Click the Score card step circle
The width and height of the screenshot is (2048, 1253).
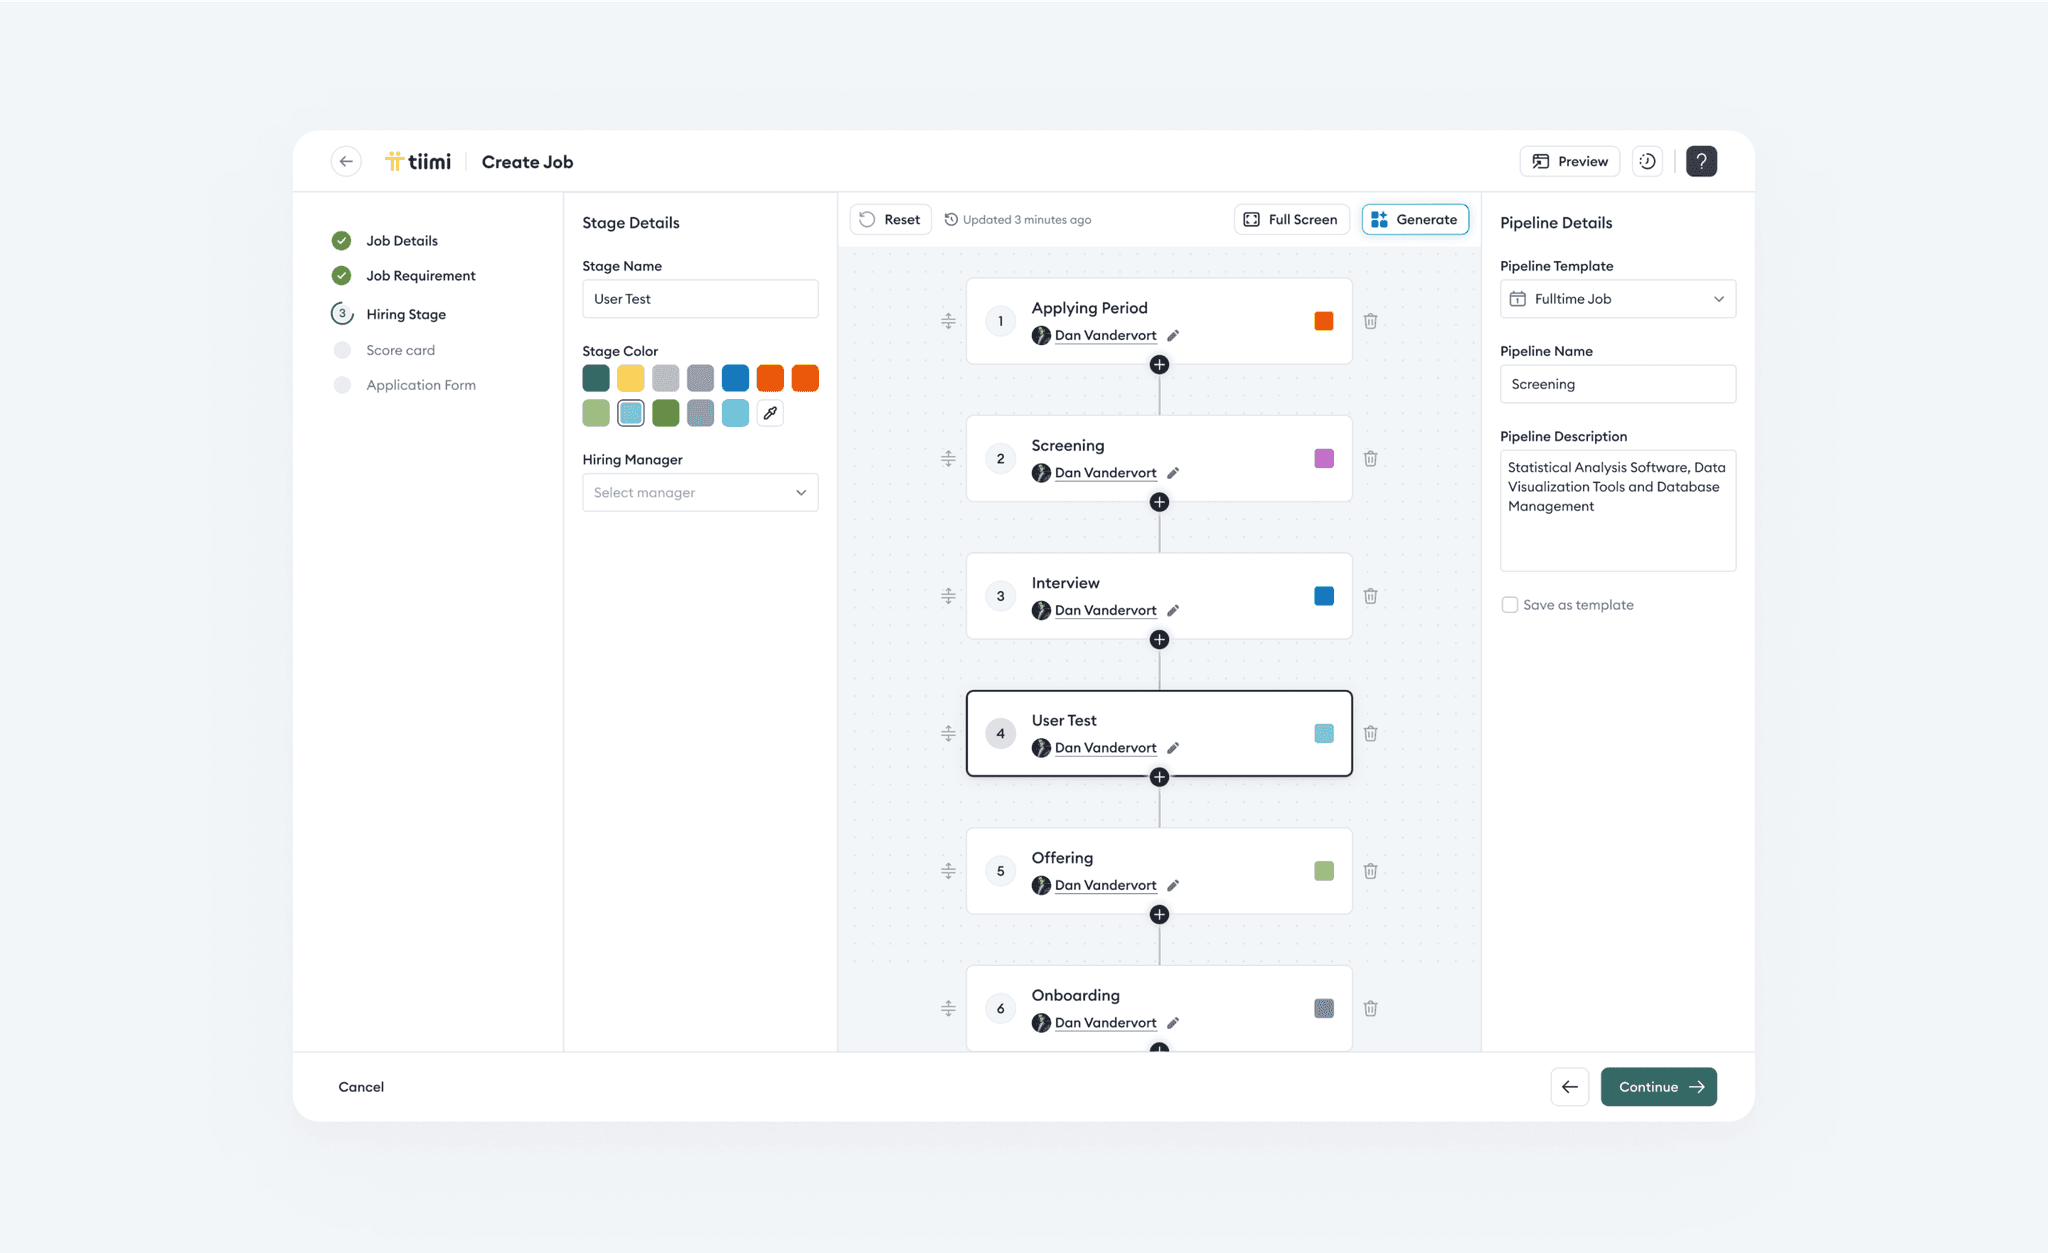point(342,349)
